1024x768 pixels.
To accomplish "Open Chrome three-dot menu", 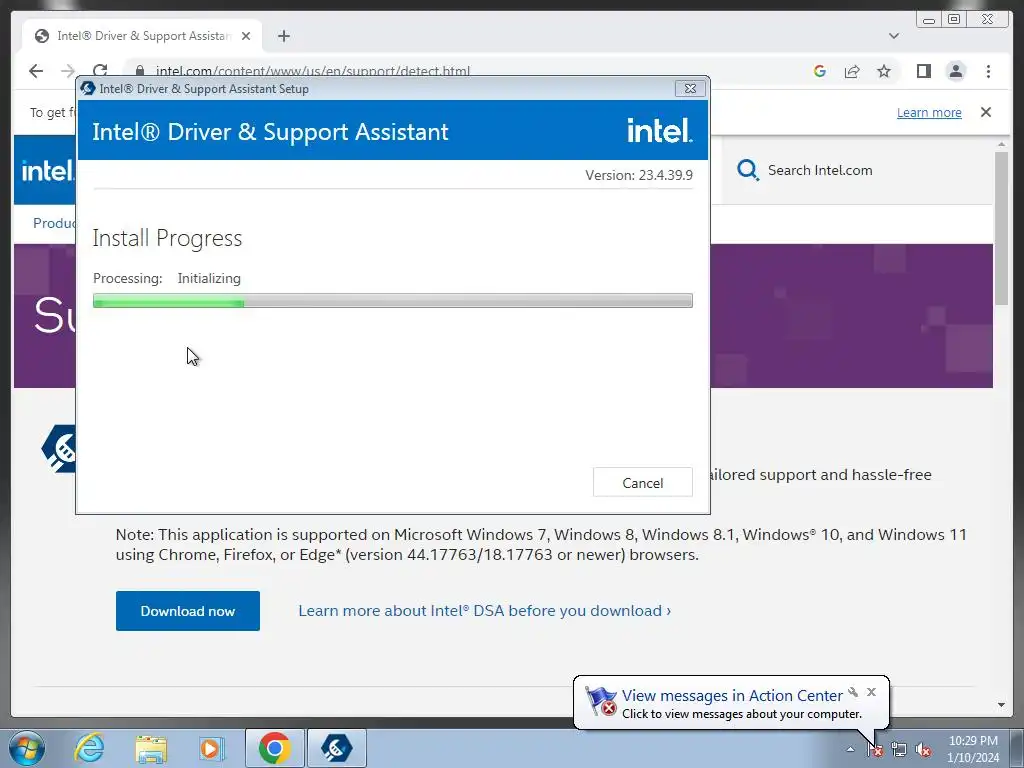I will coord(988,71).
